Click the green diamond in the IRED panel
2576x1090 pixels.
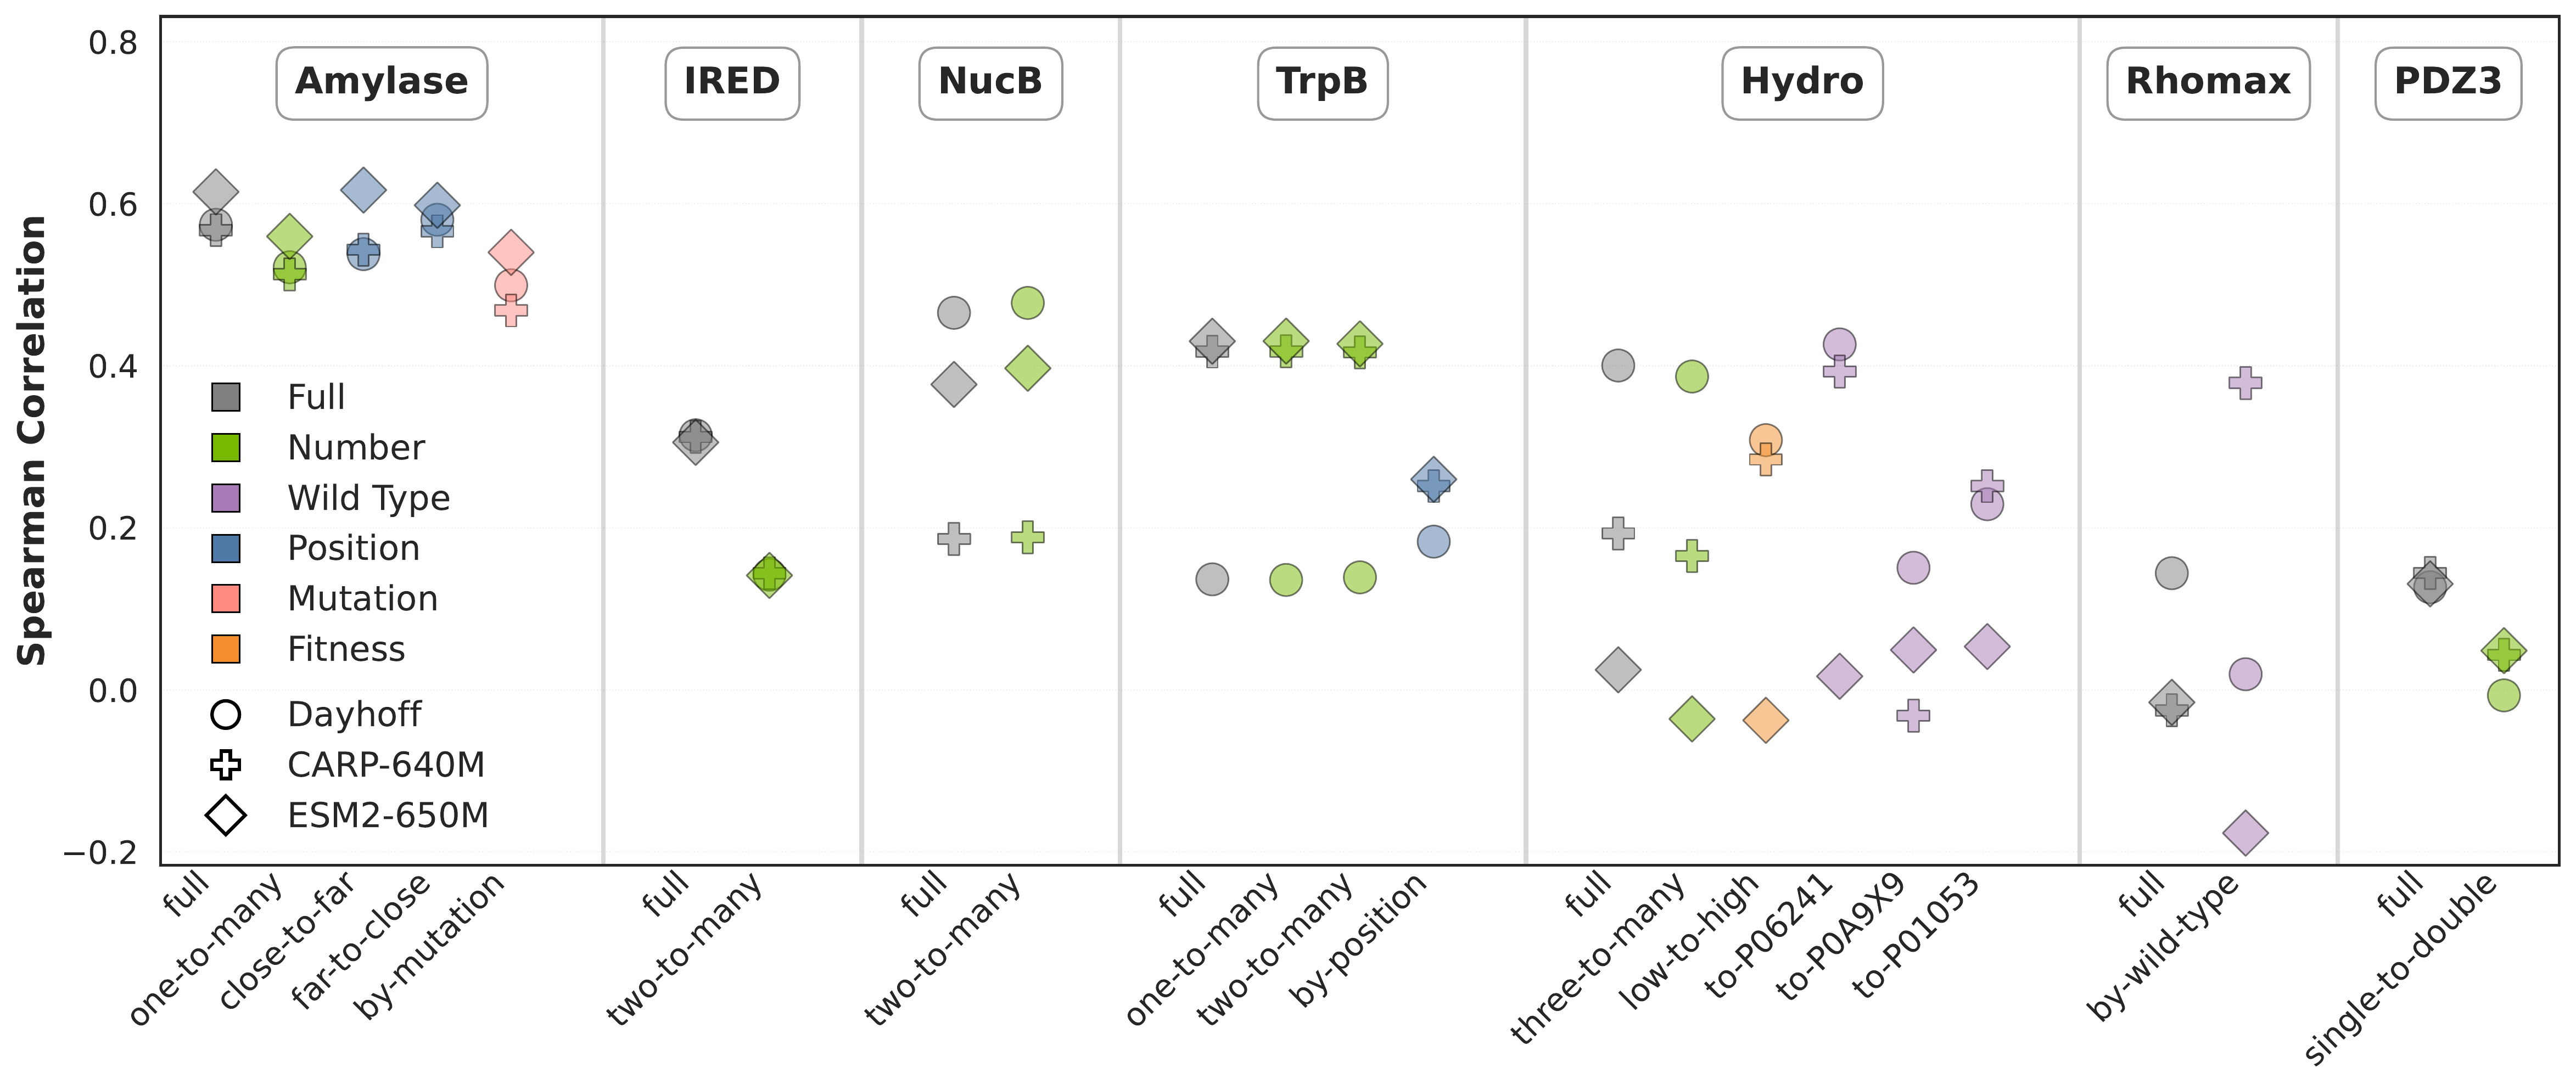point(769,575)
